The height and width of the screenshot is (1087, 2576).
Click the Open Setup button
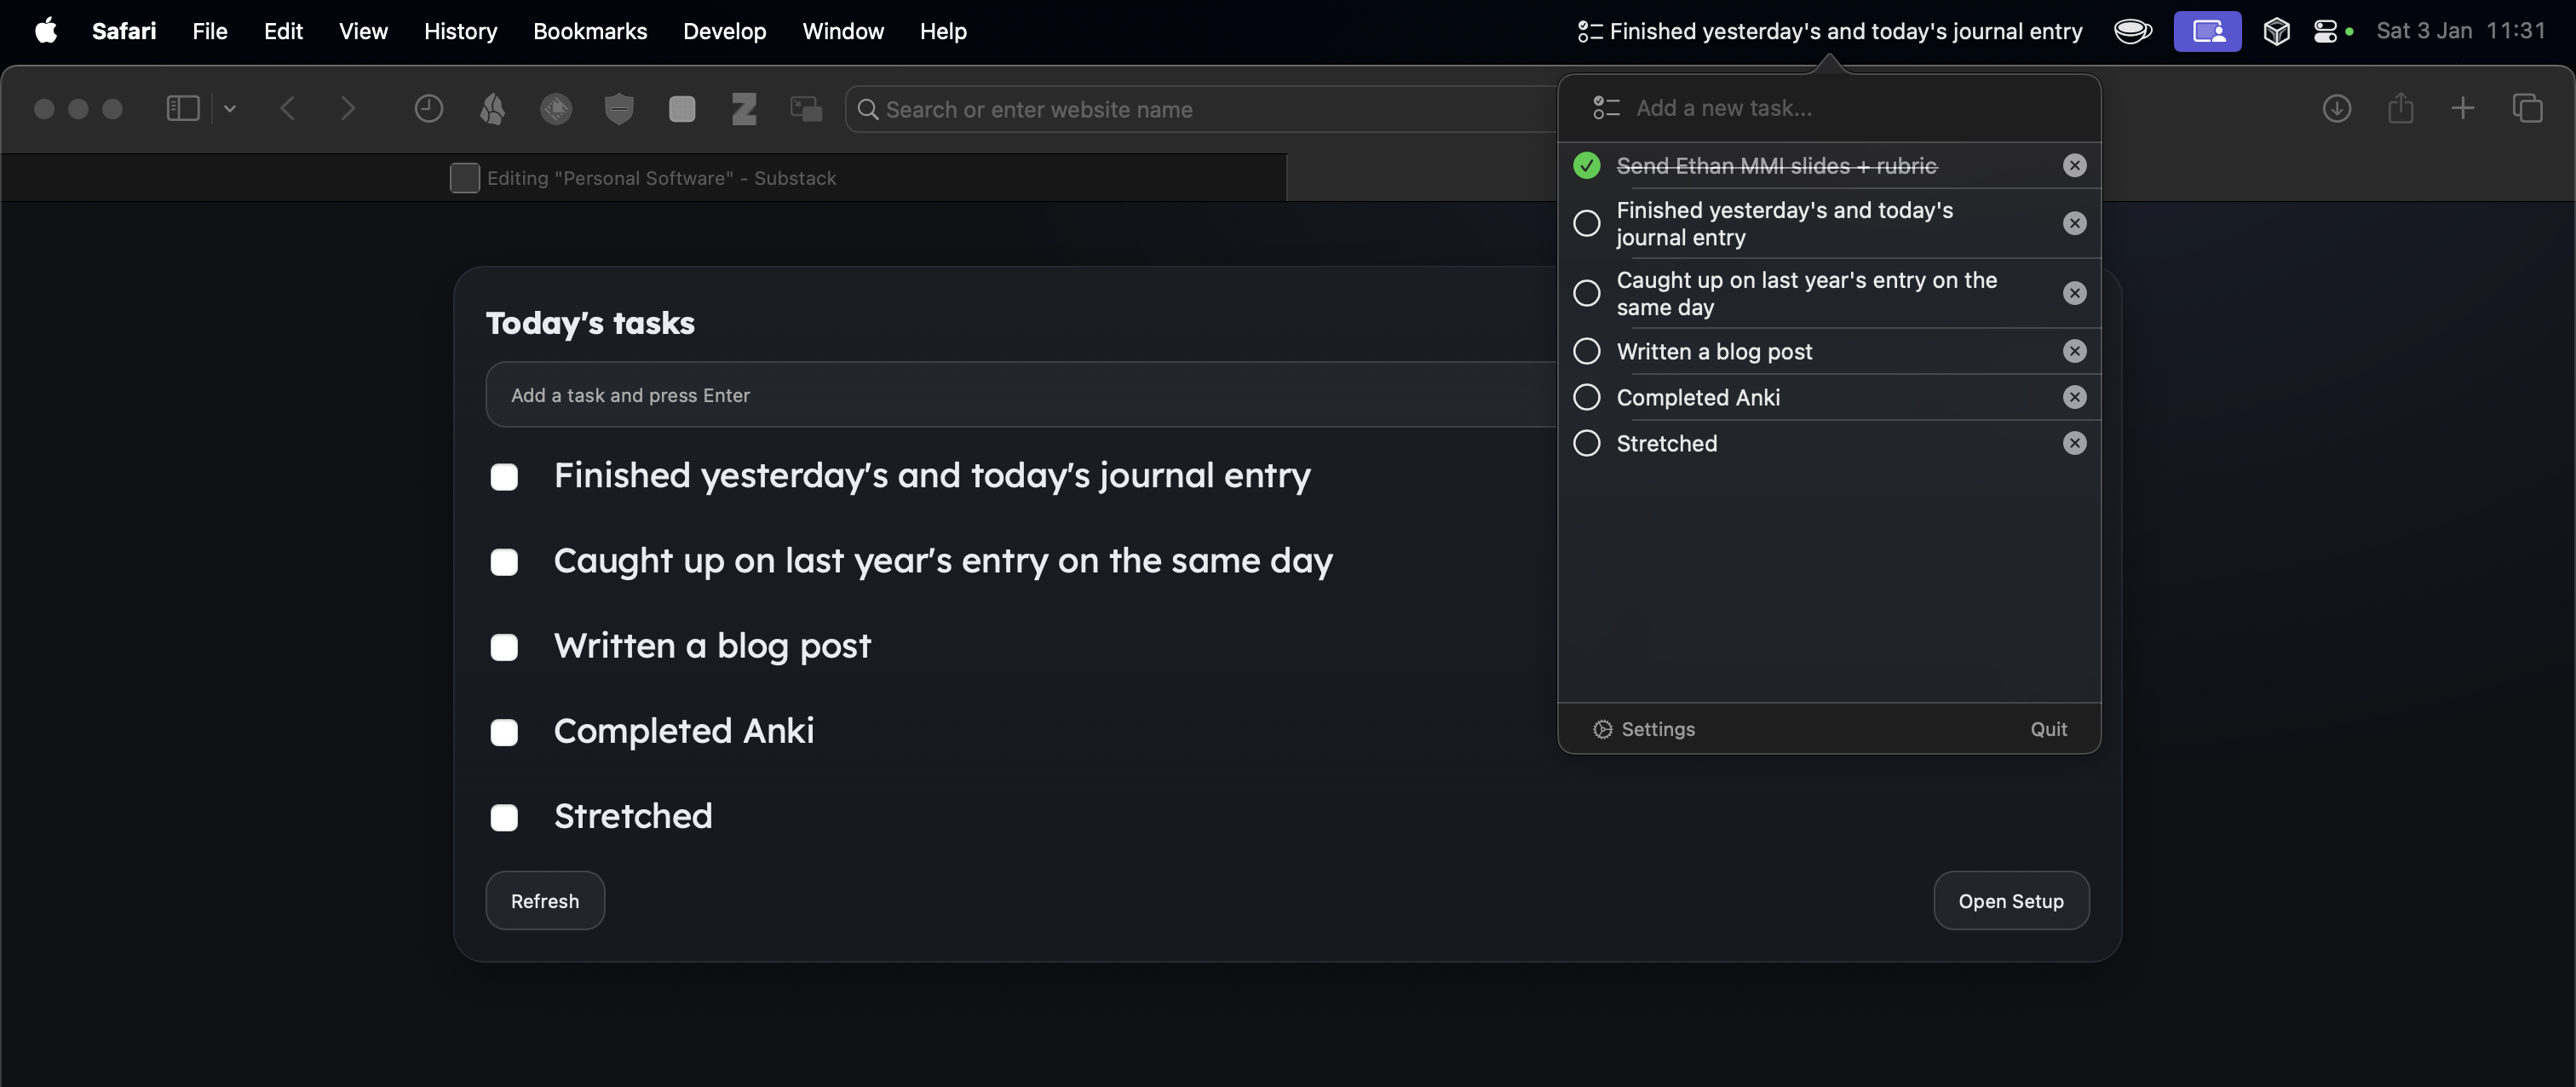click(2010, 900)
